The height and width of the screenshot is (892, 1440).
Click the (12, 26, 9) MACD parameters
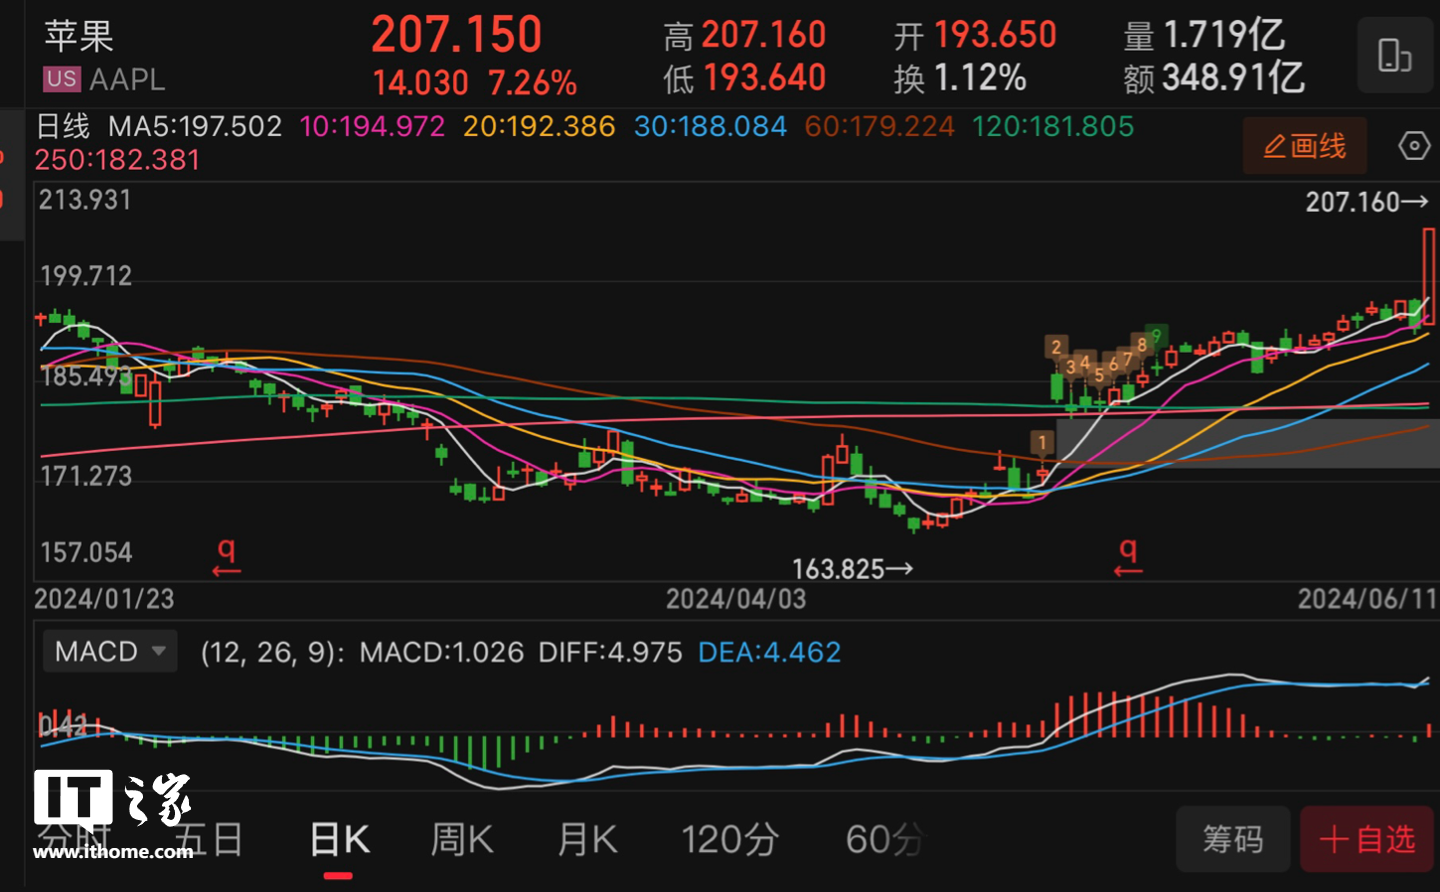pos(272,652)
